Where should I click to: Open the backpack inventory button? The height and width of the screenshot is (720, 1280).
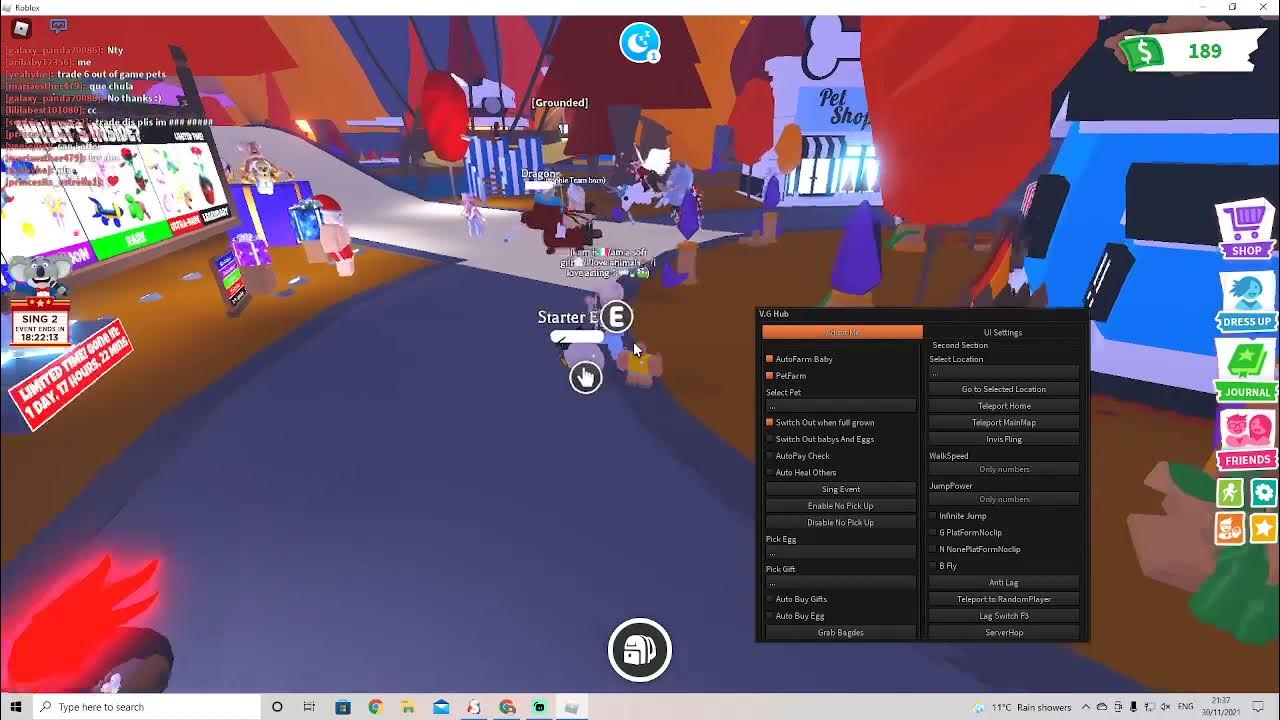point(640,650)
